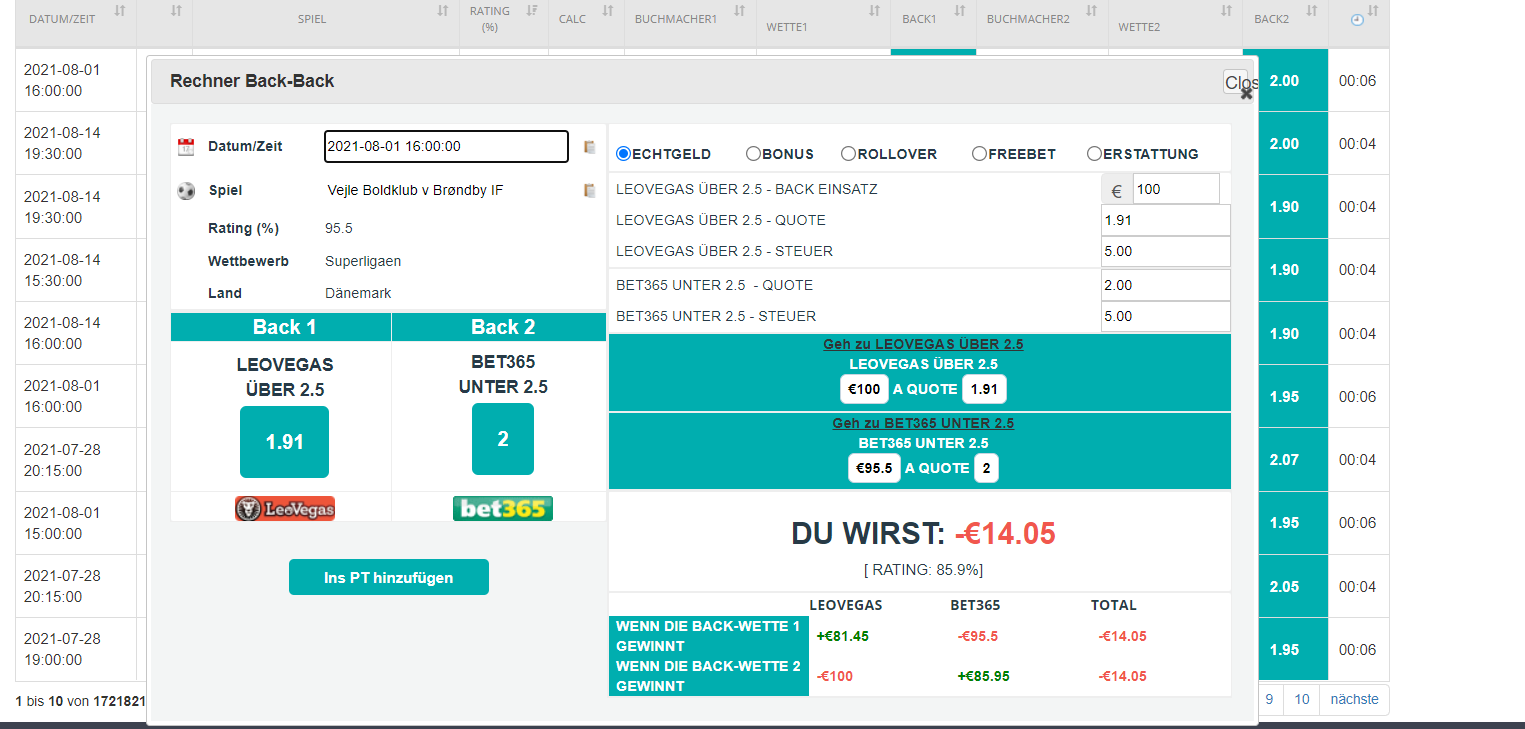Click Back 2 header tab

(x=499, y=327)
